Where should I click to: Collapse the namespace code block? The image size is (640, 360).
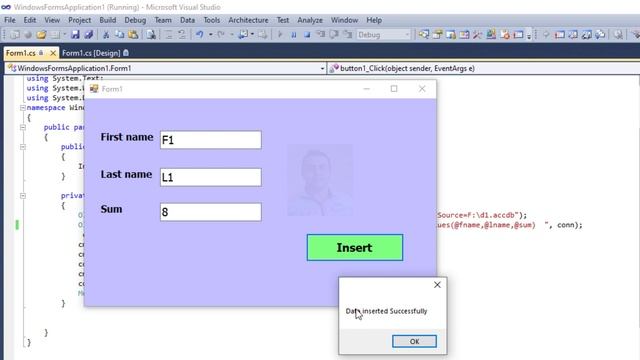coord(23,108)
